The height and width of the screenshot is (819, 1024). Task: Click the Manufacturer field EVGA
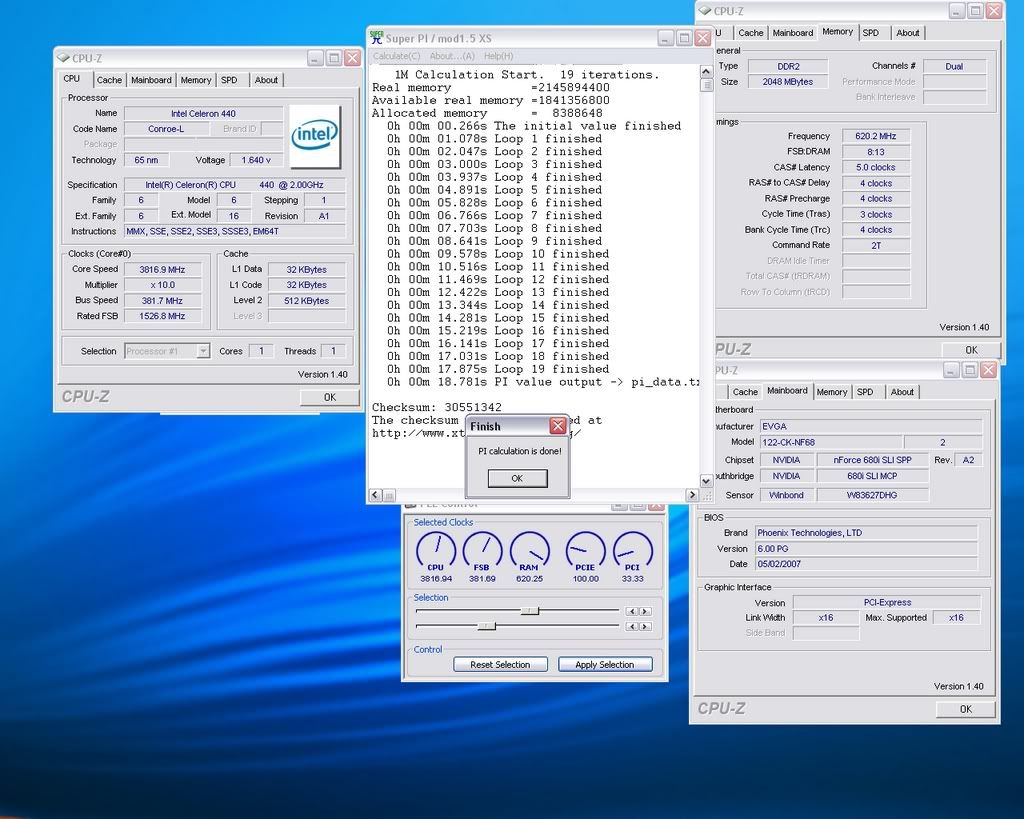[x=871, y=426]
